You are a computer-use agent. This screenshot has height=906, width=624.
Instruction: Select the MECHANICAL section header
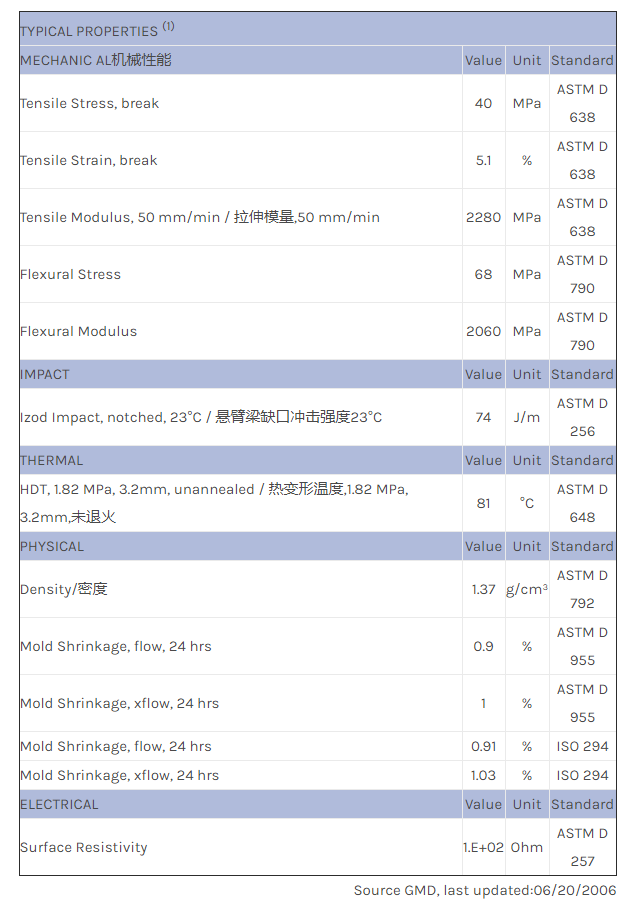(x=96, y=60)
